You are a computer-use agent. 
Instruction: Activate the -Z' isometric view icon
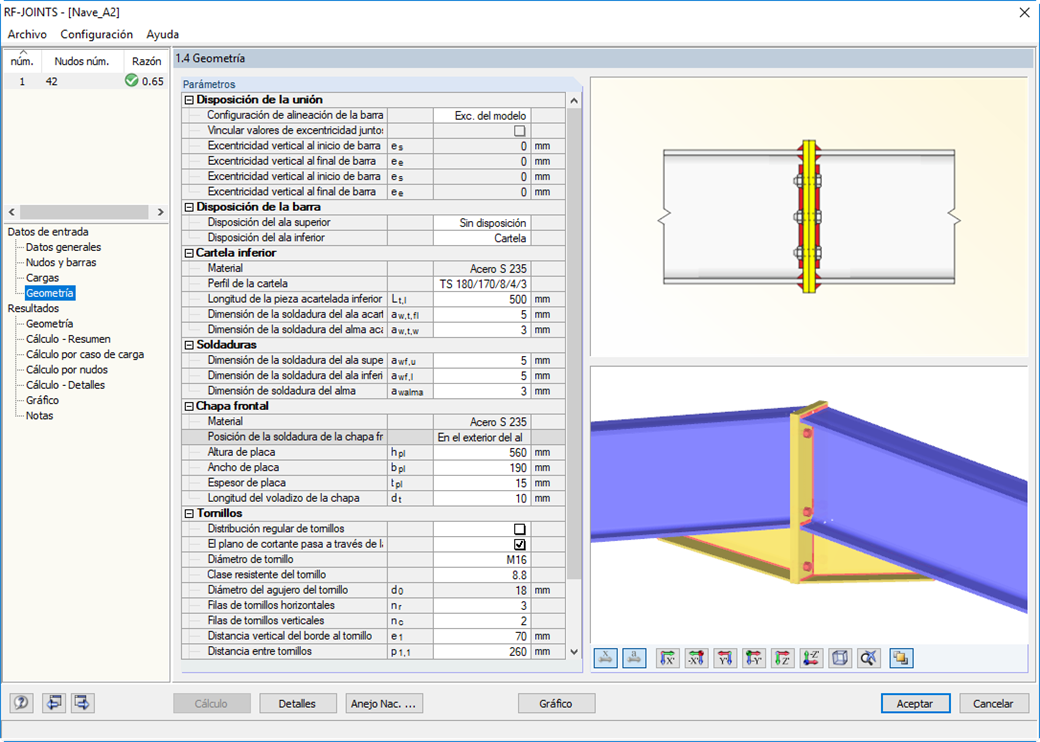click(810, 659)
